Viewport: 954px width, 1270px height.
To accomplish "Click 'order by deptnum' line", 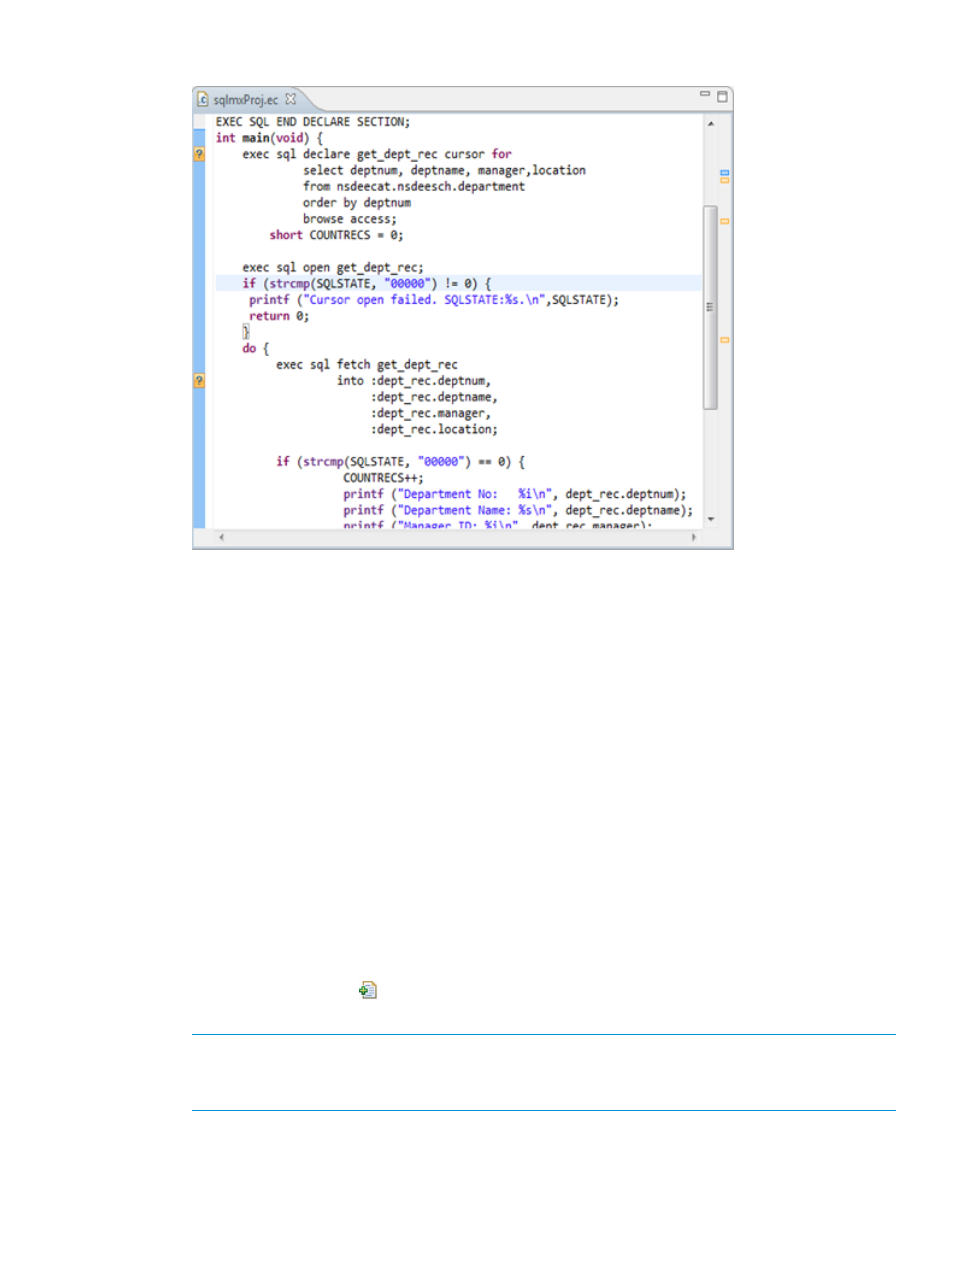I will click(357, 203).
